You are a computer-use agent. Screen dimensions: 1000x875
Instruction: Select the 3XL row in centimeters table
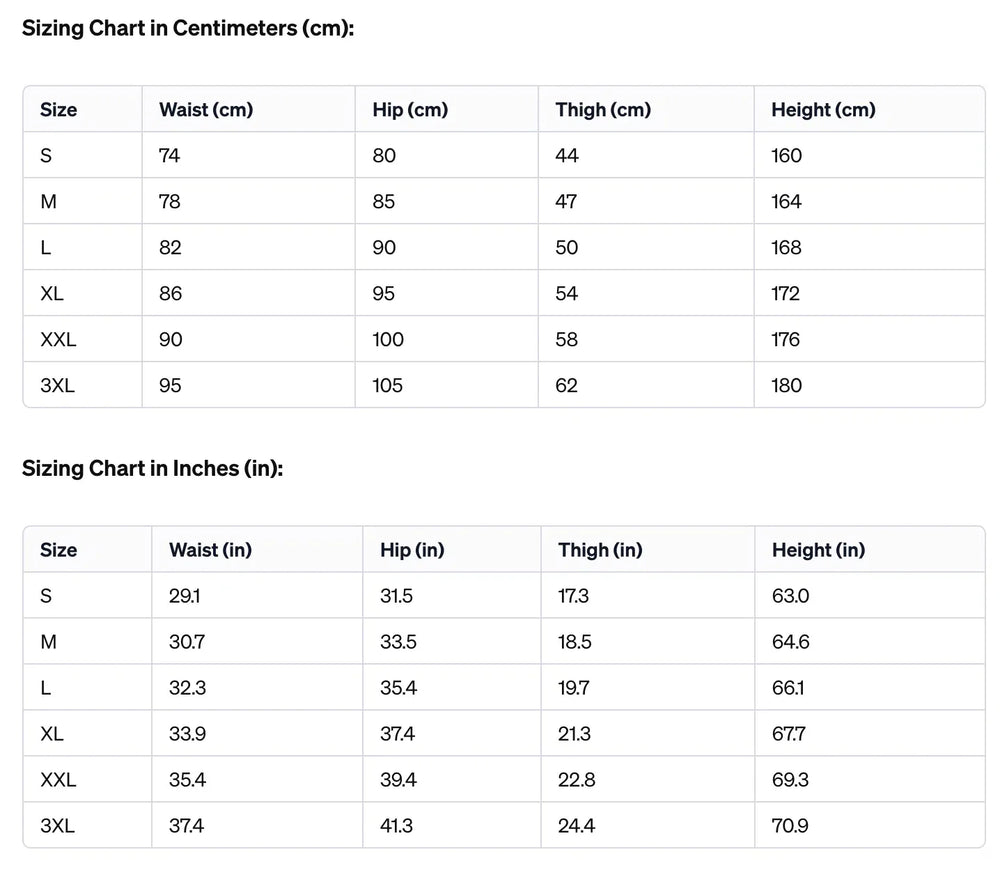[x=57, y=385]
